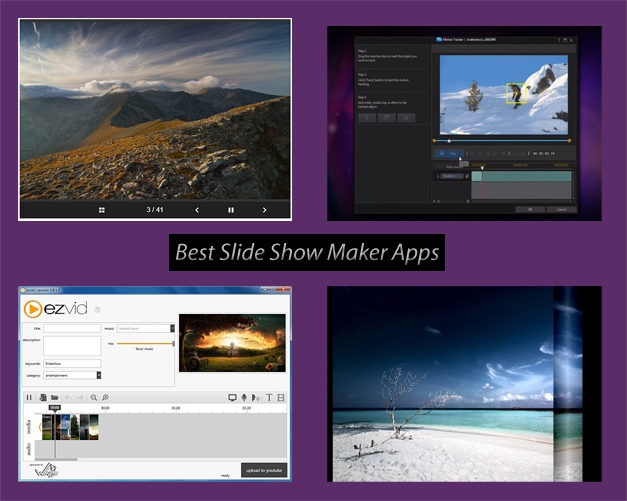
Task: Open the category dropdown showing entertainment
Action: [99, 375]
